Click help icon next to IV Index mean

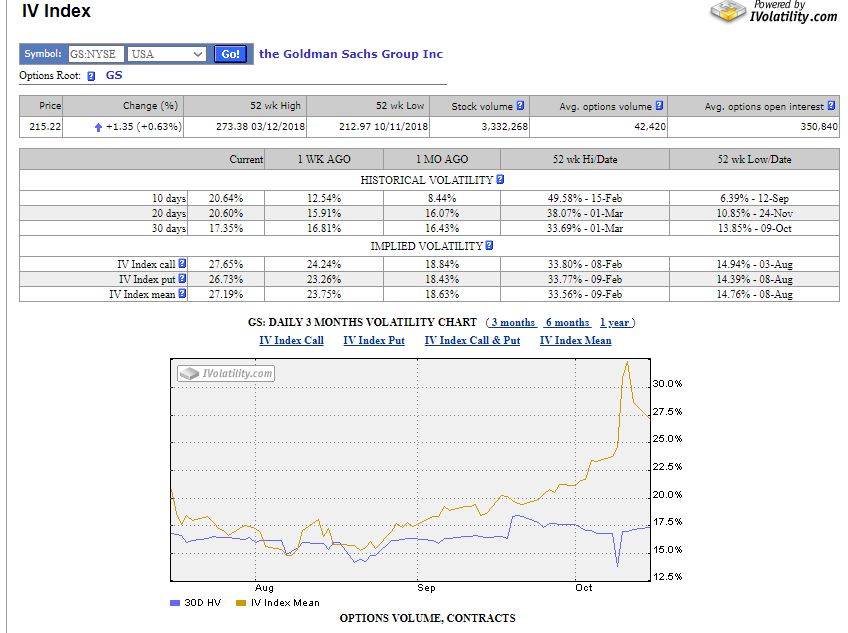click(182, 294)
